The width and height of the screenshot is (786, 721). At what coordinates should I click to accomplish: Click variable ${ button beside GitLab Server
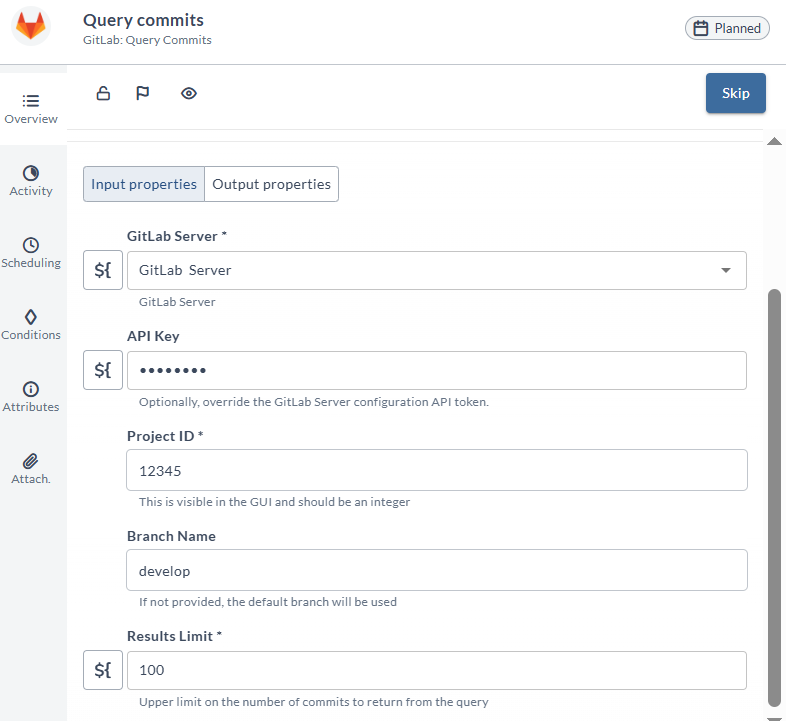point(103,270)
